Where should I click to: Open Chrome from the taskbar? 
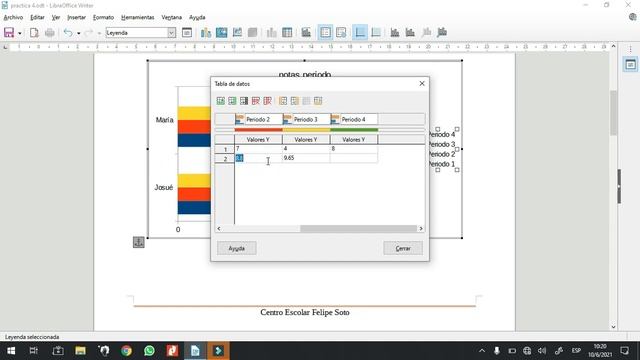coord(127,351)
